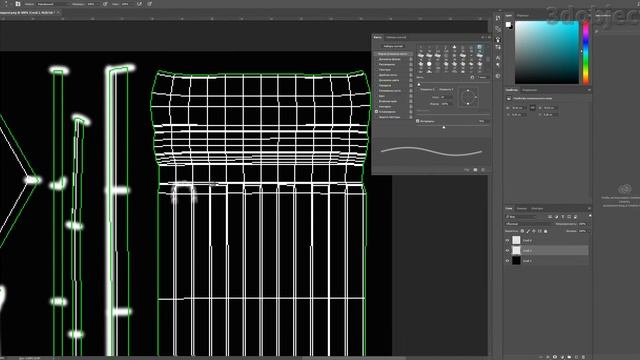
Task: Filter layers by type layers icon
Action: pyautogui.click(x=562, y=217)
